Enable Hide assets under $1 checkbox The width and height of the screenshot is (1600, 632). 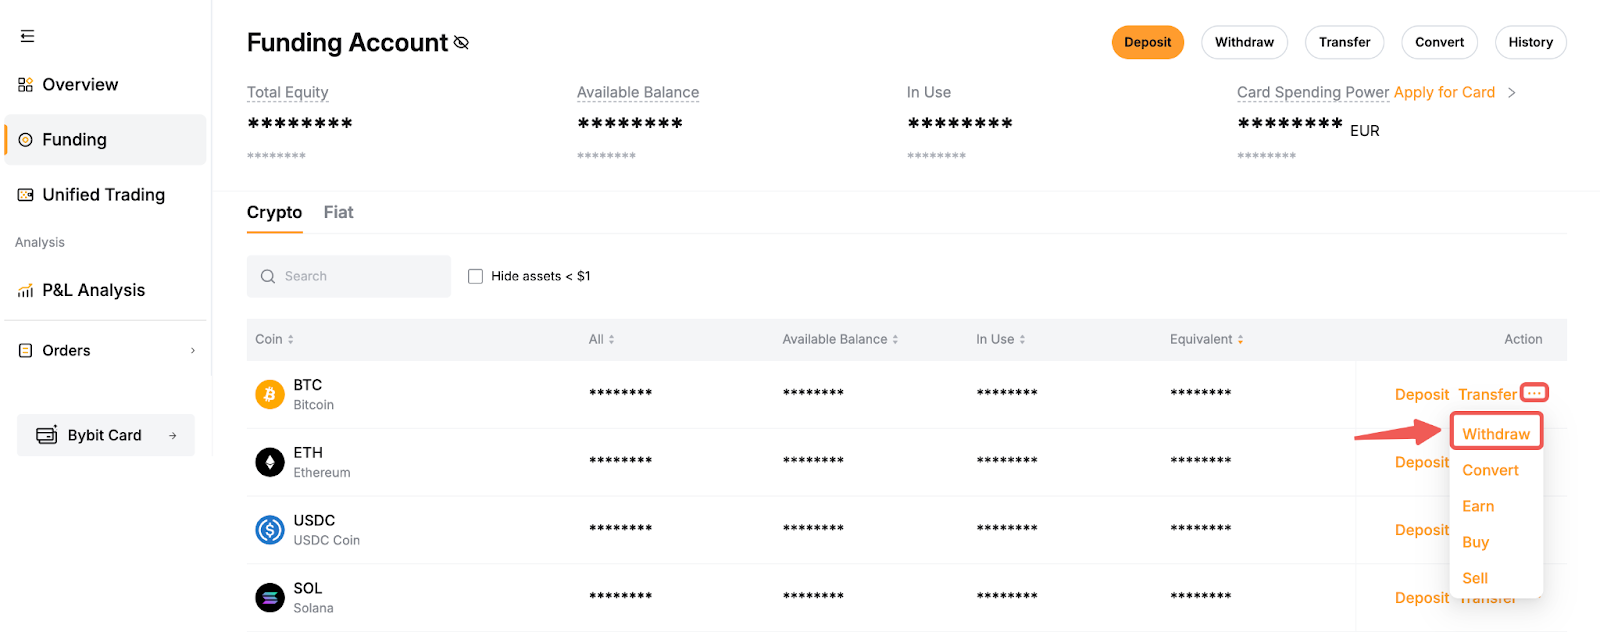476,277
